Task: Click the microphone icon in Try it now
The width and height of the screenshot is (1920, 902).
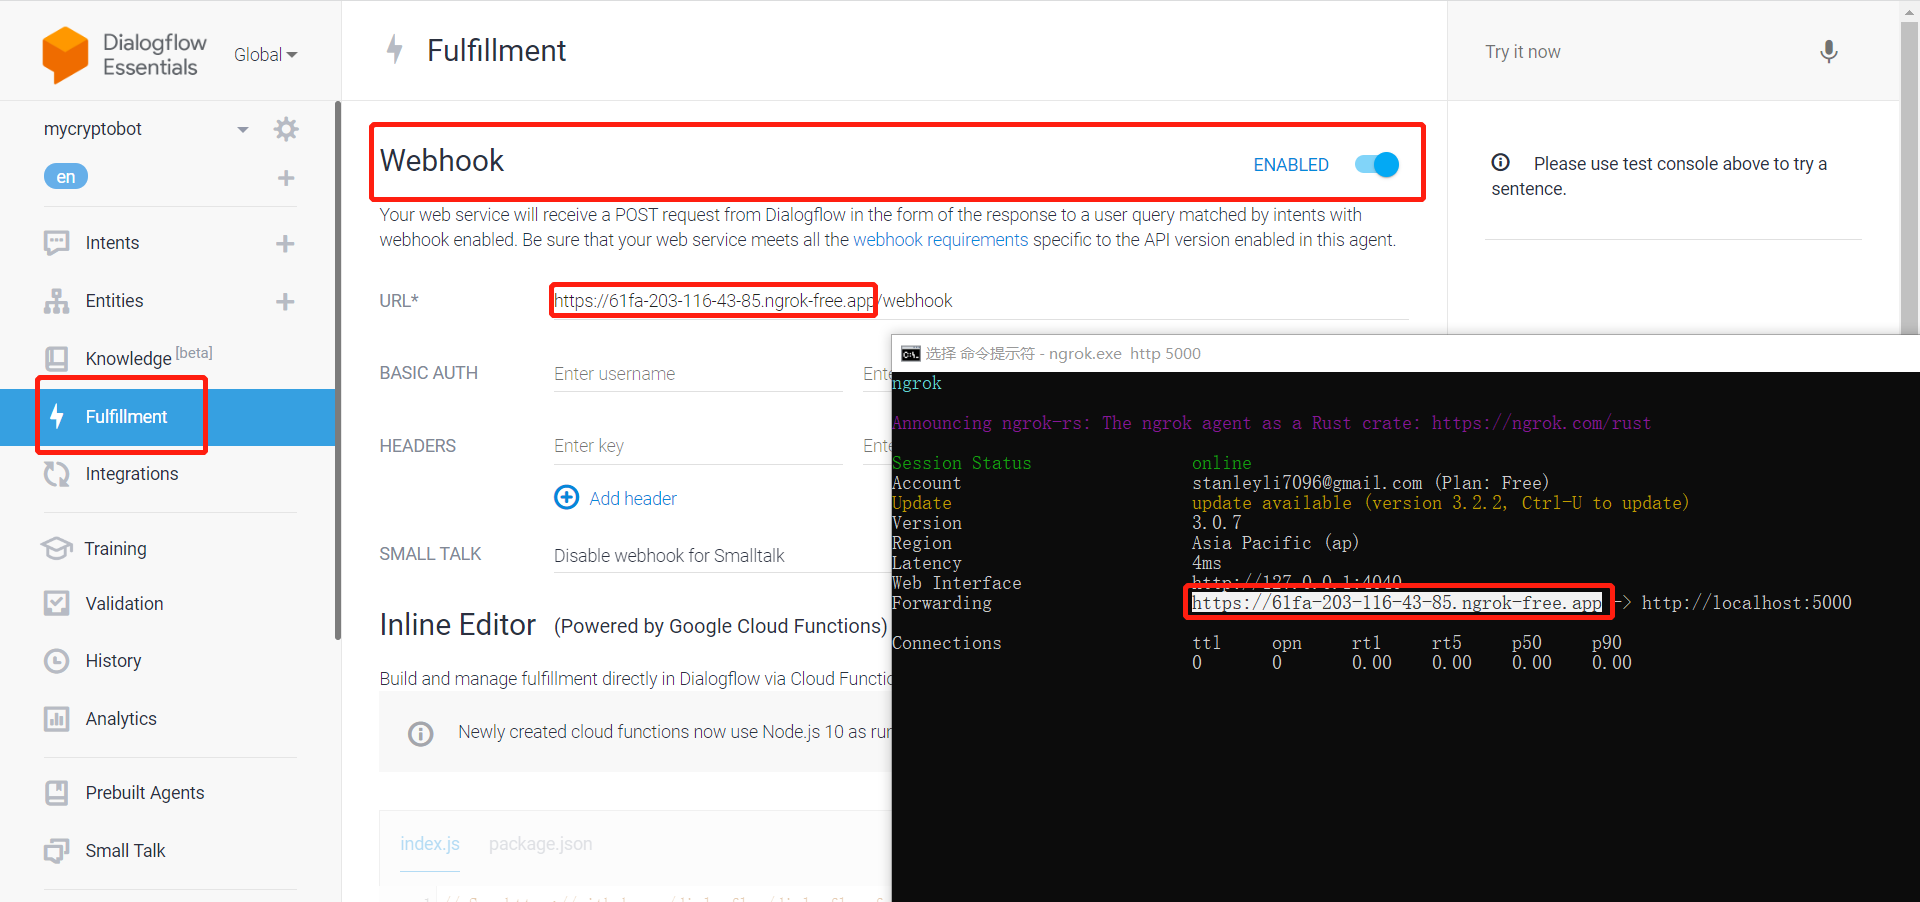Action: click(x=1829, y=52)
